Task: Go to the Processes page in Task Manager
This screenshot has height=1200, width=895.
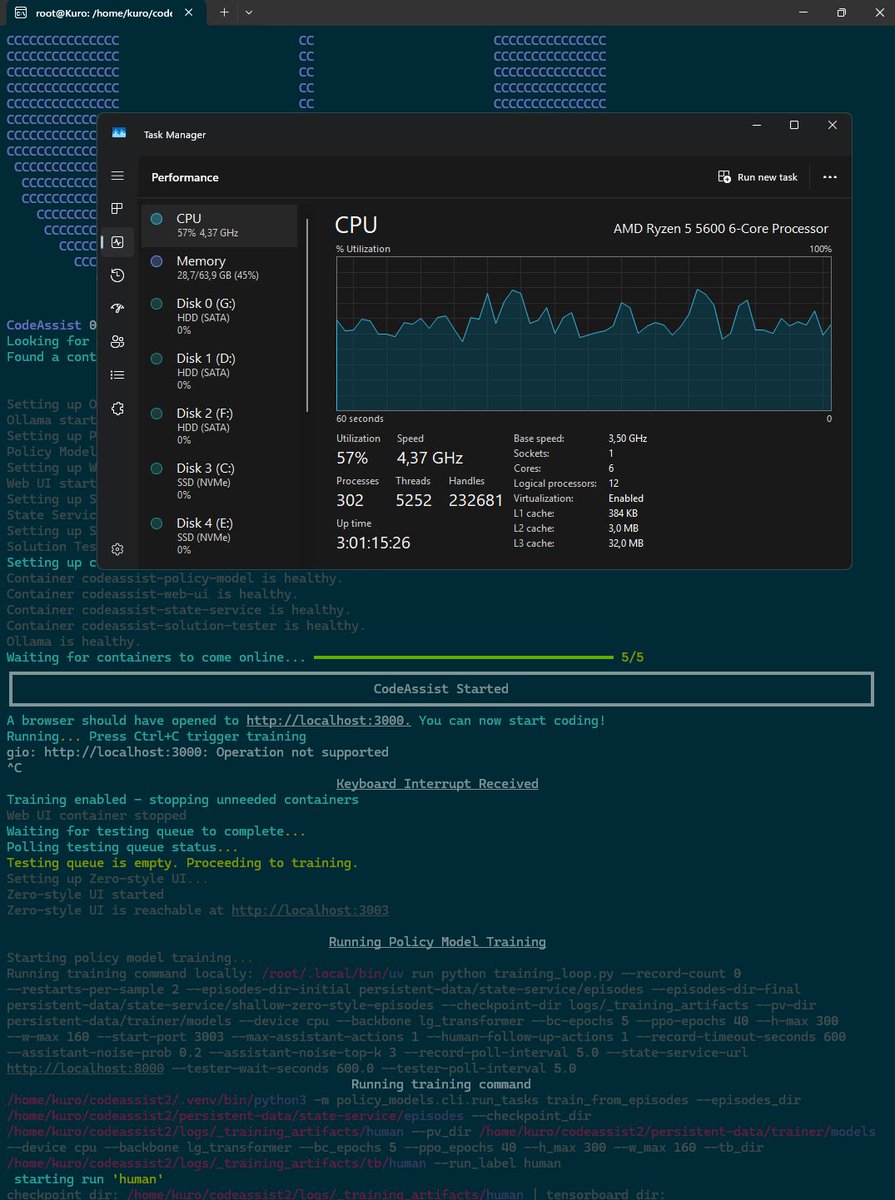Action: (x=118, y=209)
